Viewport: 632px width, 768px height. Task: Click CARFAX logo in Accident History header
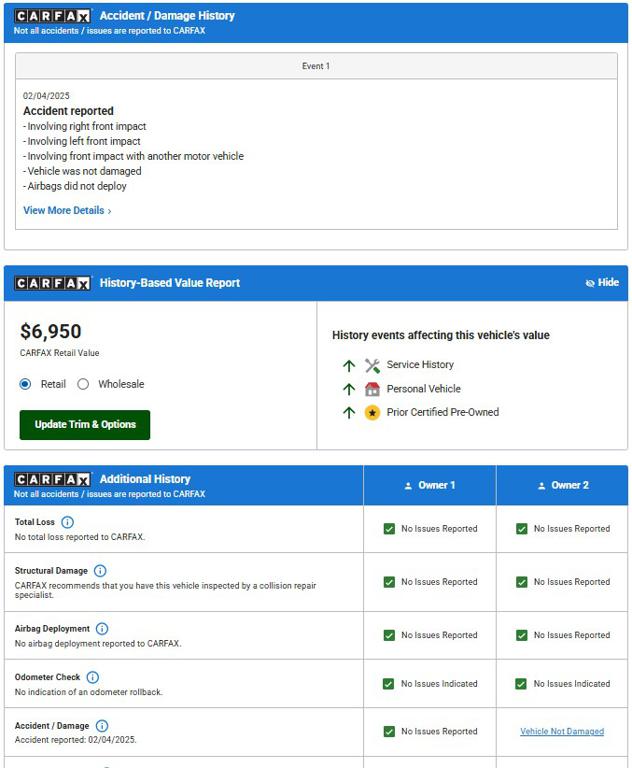(x=52, y=16)
